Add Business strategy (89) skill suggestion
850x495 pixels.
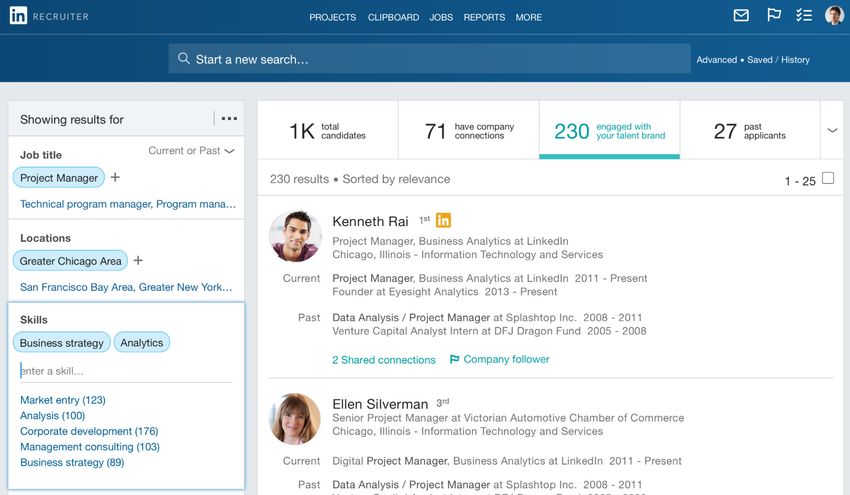(x=72, y=462)
